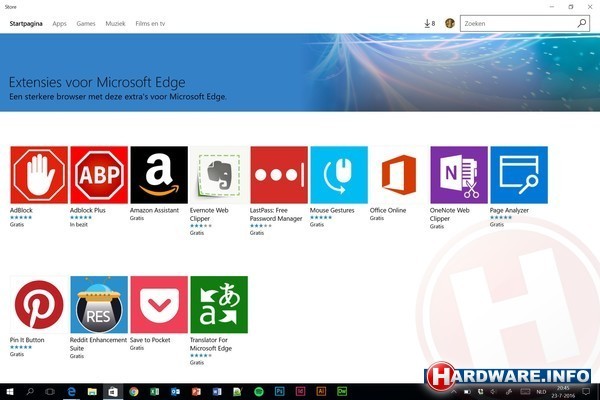
Task: Open the Action Center notification icon
Action: 586,392
